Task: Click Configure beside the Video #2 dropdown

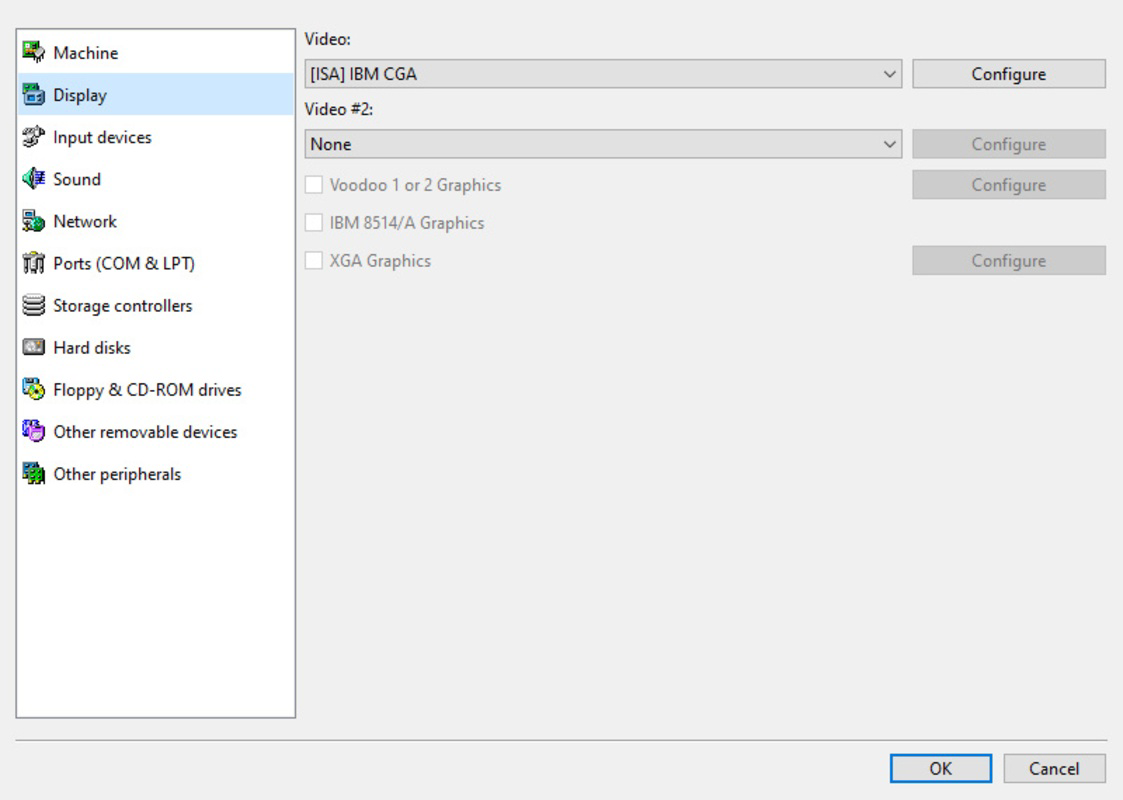Action: click(x=1008, y=144)
